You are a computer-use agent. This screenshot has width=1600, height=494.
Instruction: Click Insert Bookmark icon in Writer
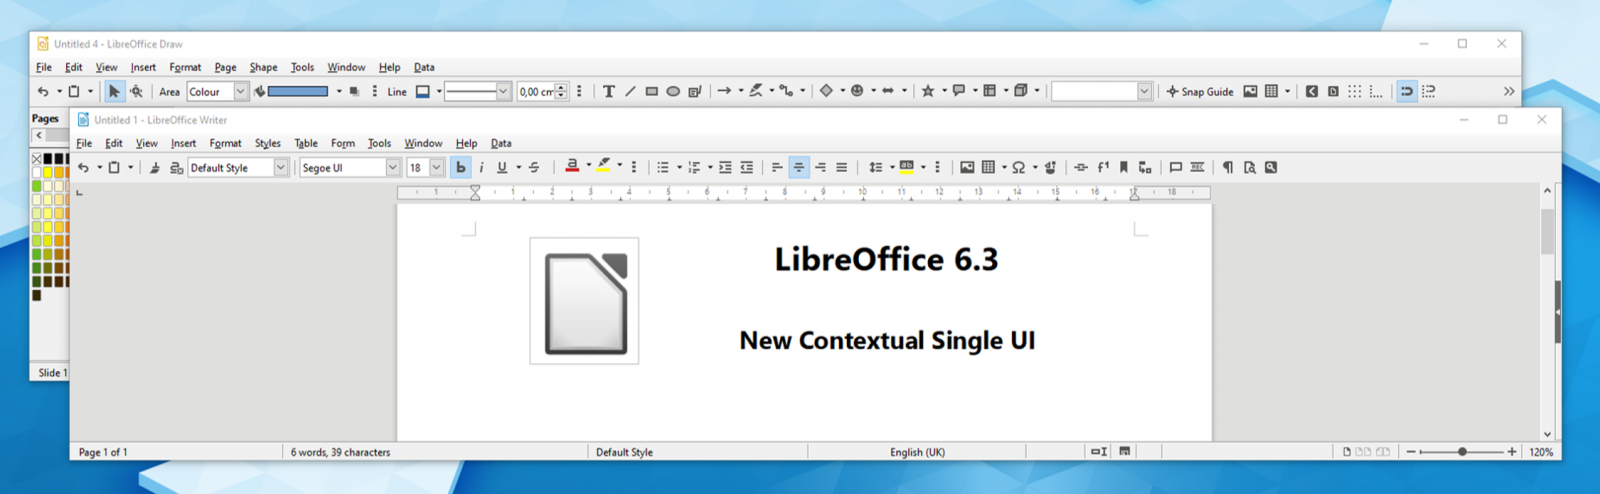[x=1124, y=167]
